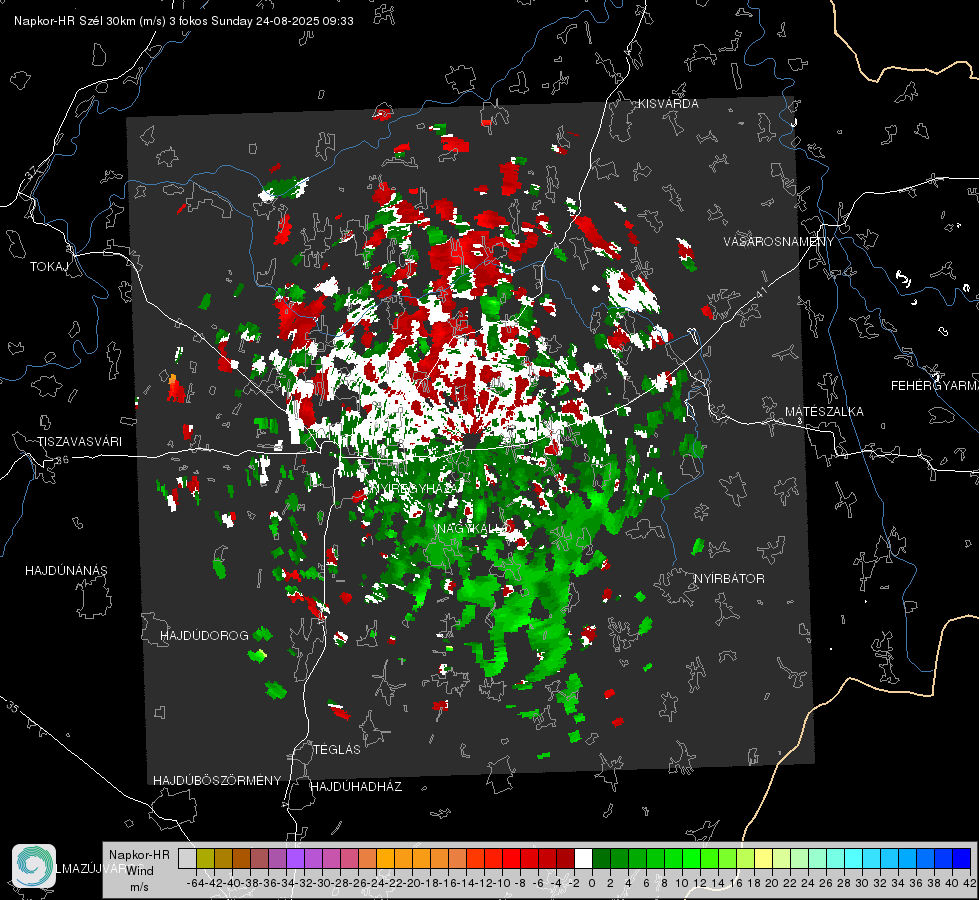Pick the blue swatch between 40 and 42
The width and height of the screenshot is (979, 900).
point(962,858)
